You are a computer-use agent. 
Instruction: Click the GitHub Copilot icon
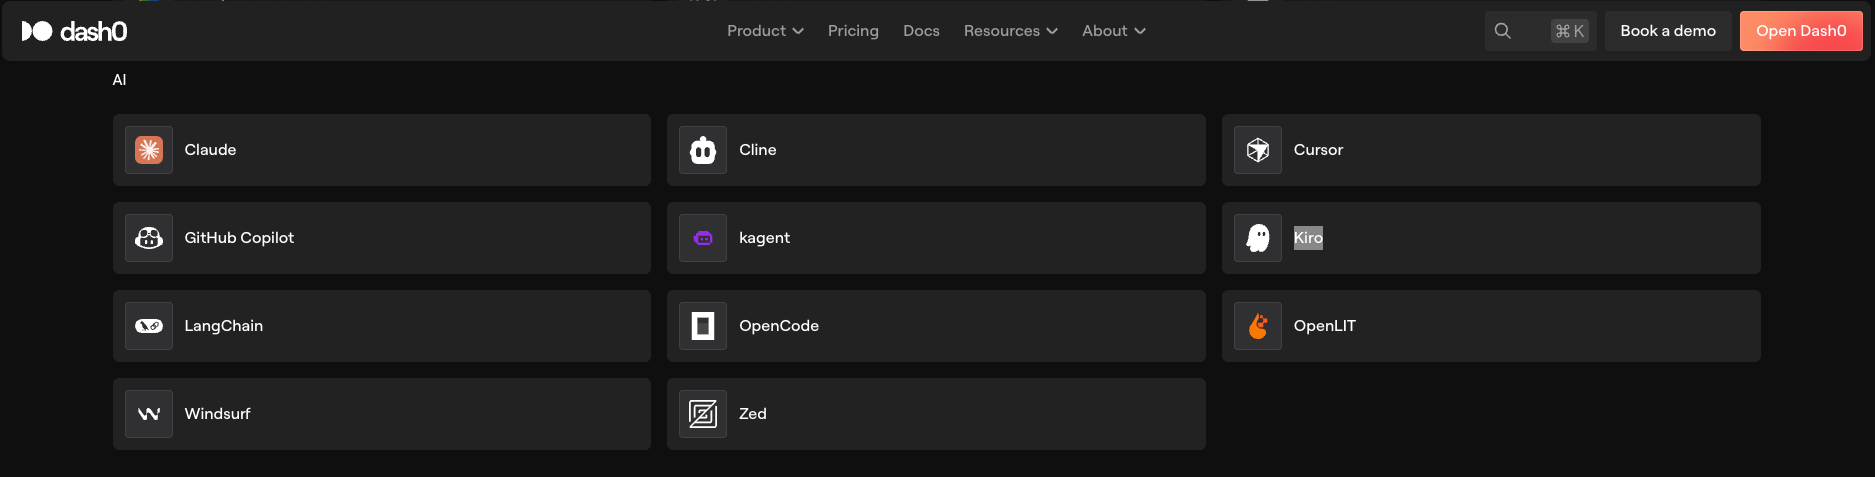tap(149, 238)
